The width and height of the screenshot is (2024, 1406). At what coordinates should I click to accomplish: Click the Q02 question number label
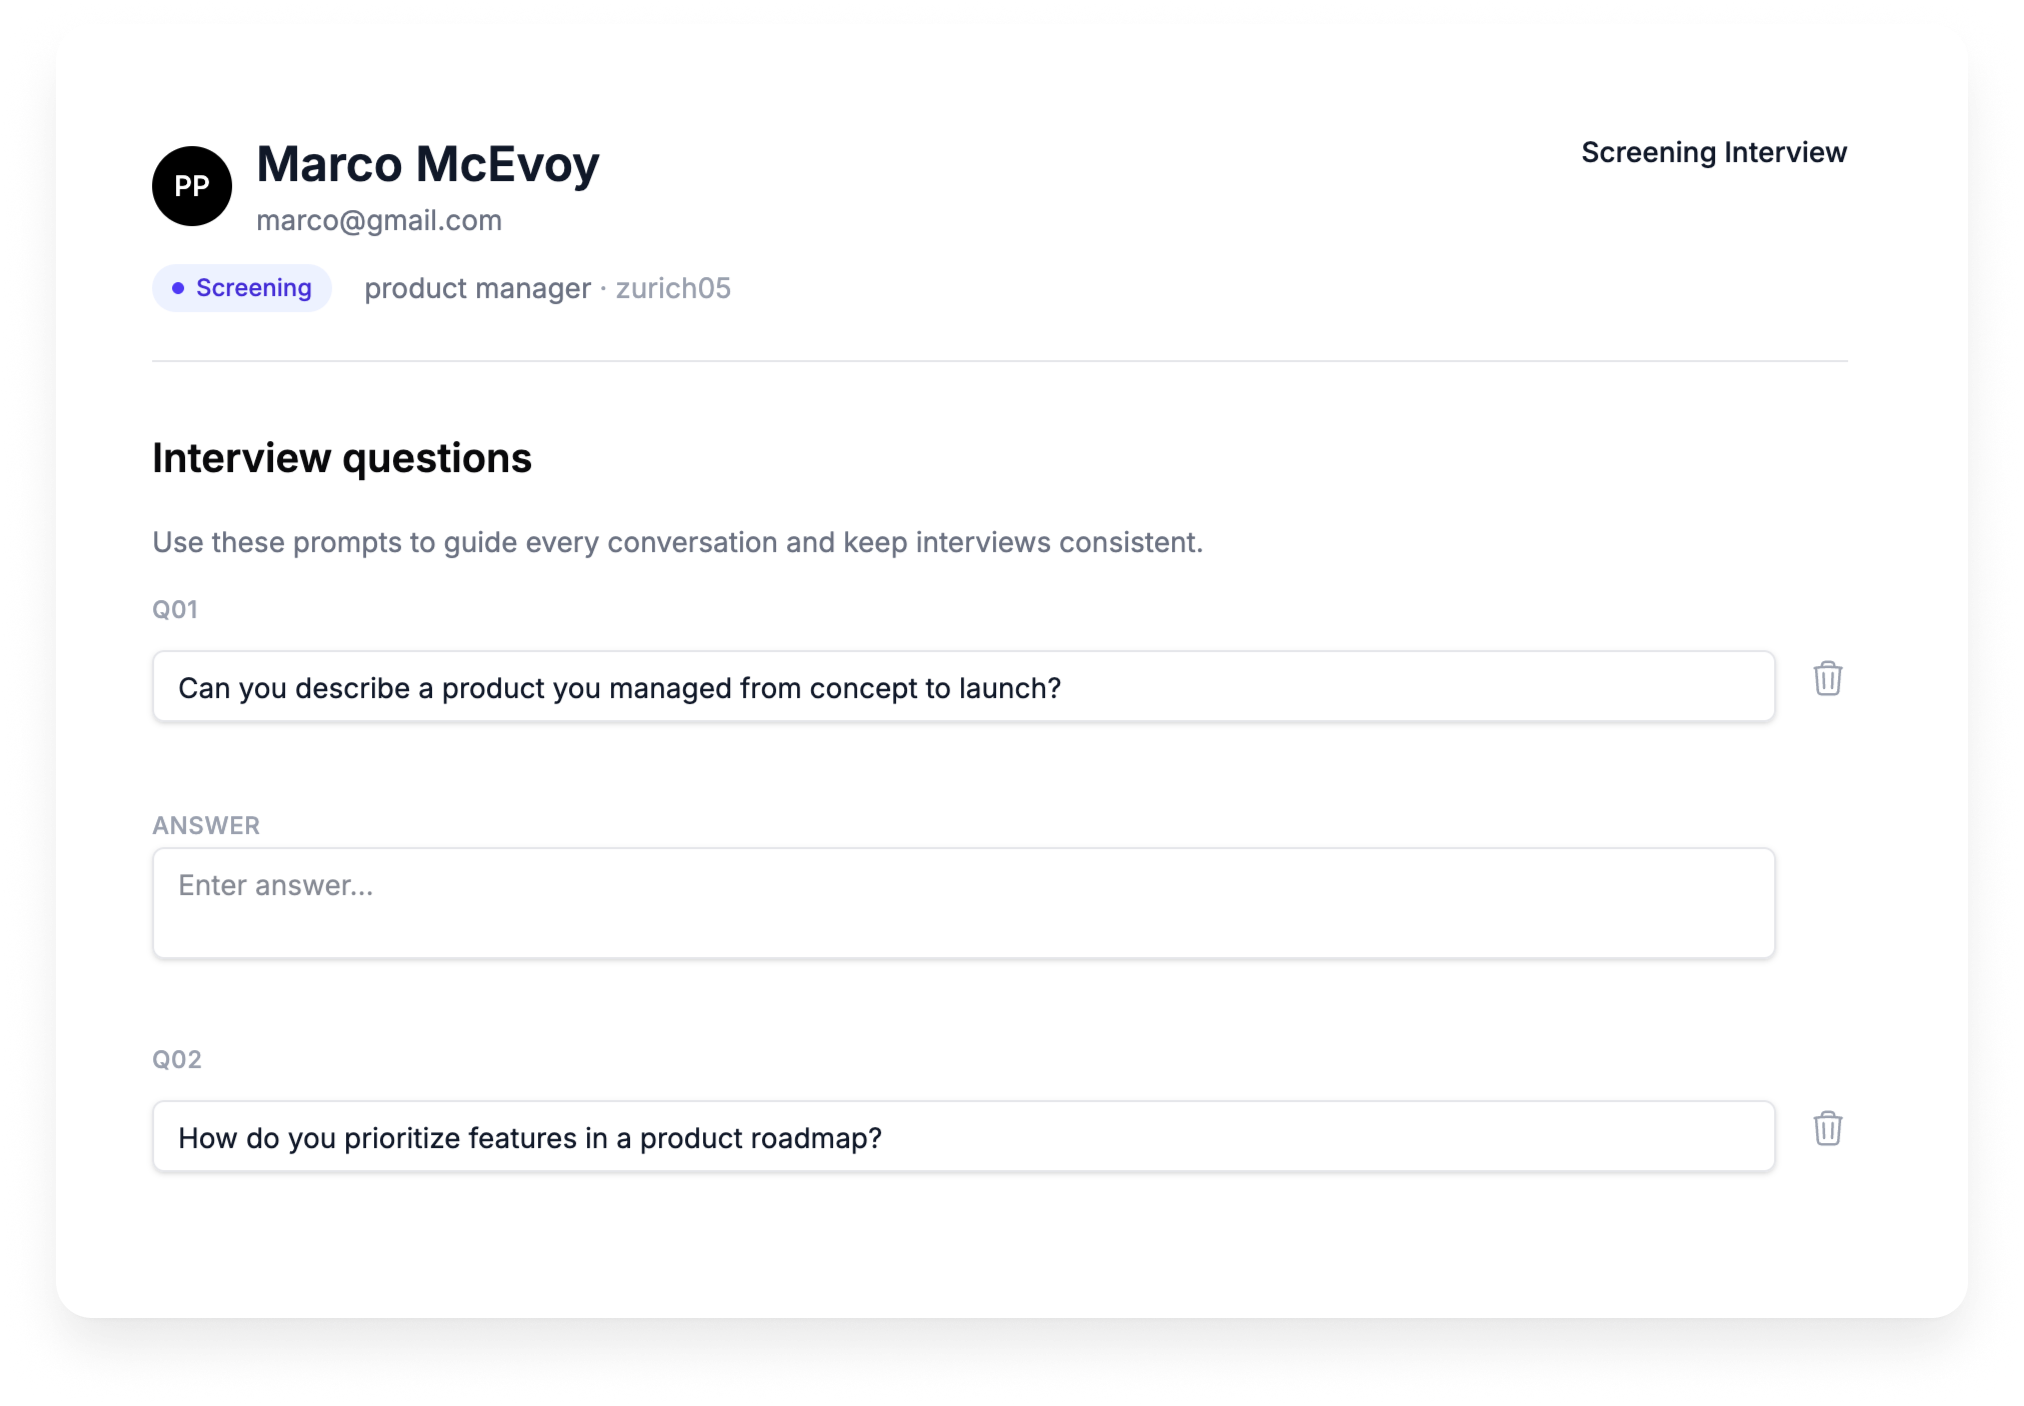(x=177, y=1060)
